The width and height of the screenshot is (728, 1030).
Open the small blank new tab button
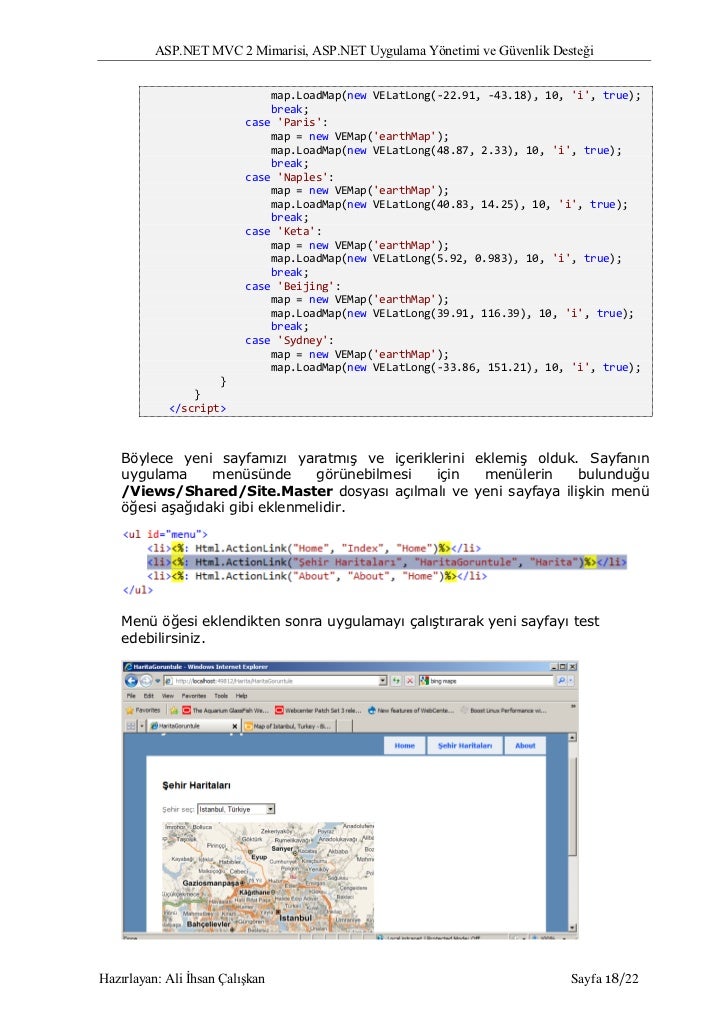pyautogui.click(x=344, y=726)
